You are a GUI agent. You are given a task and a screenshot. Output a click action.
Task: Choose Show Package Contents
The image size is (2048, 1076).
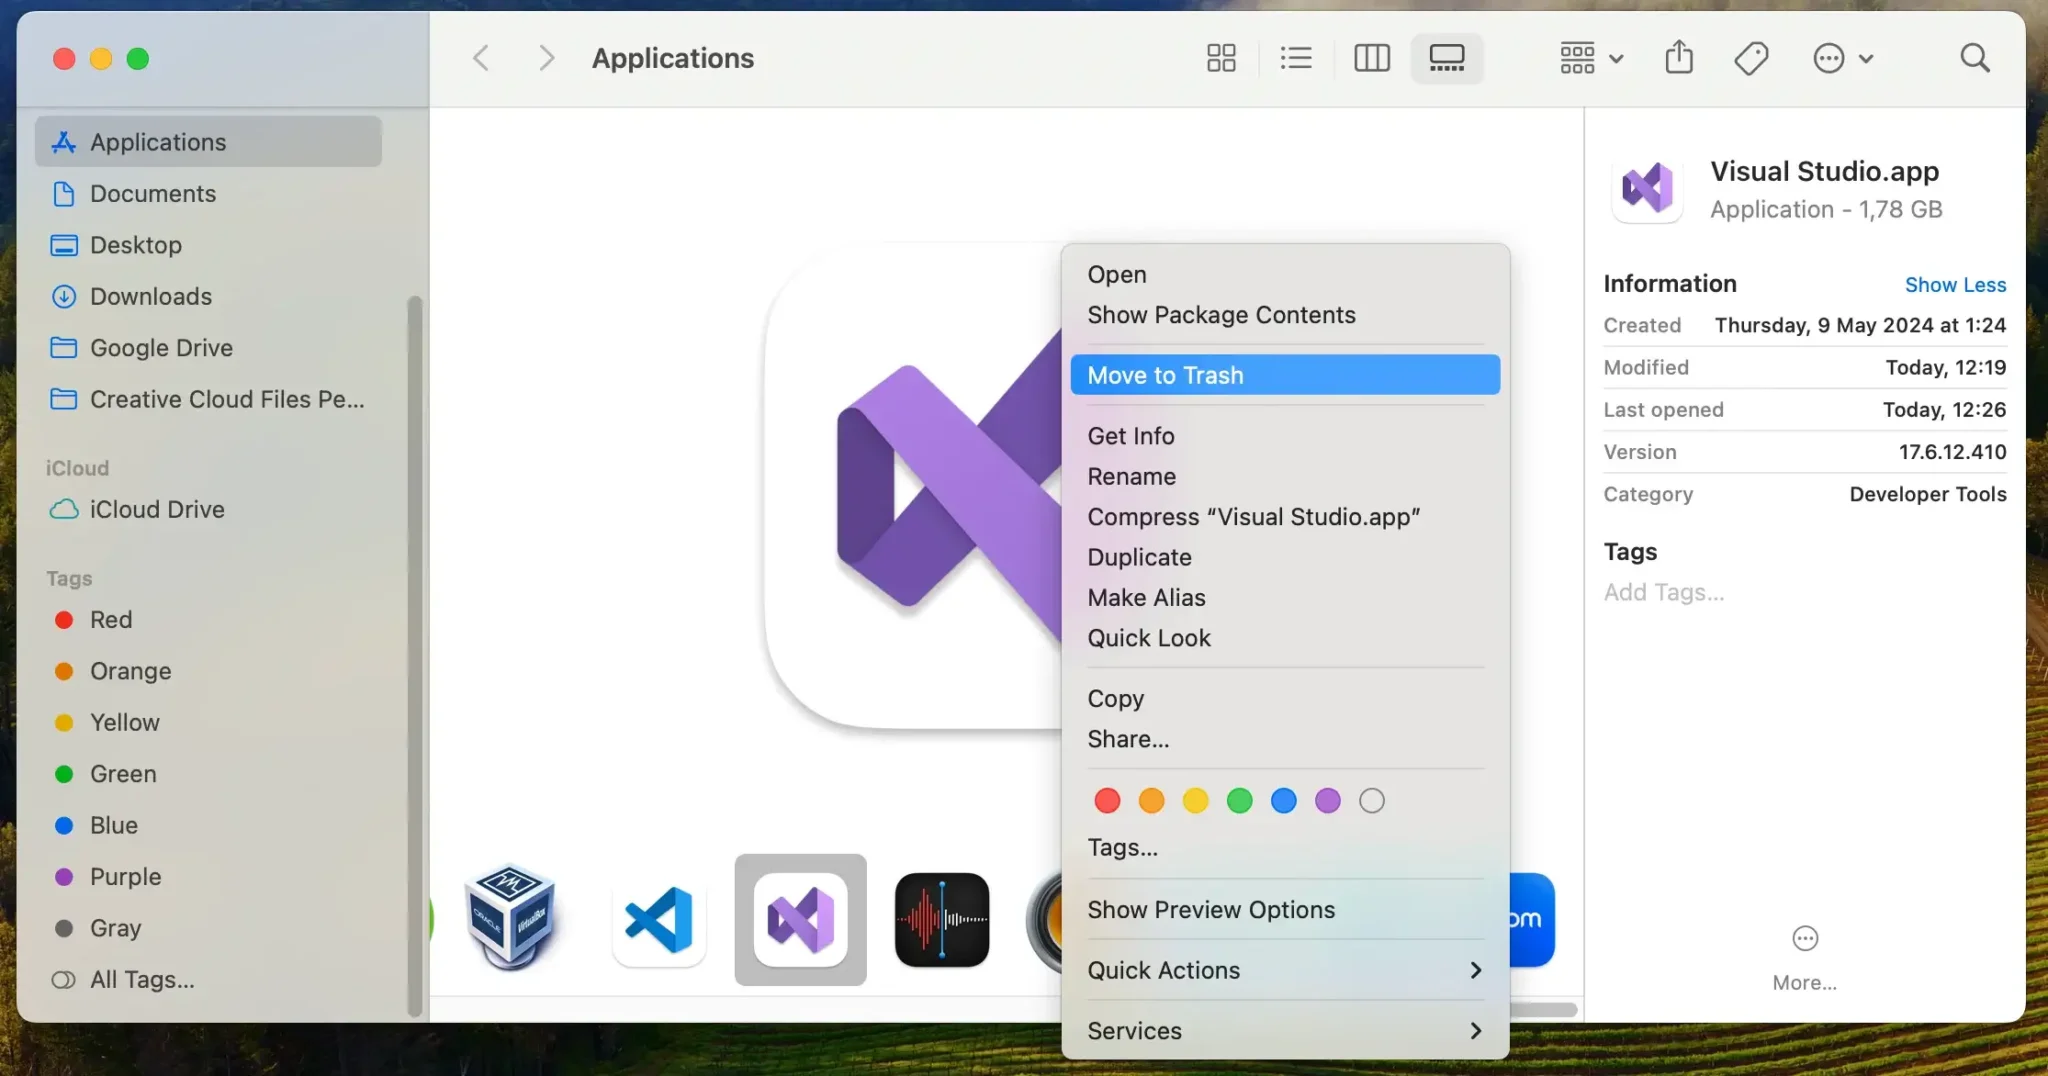click(1285, 315)
